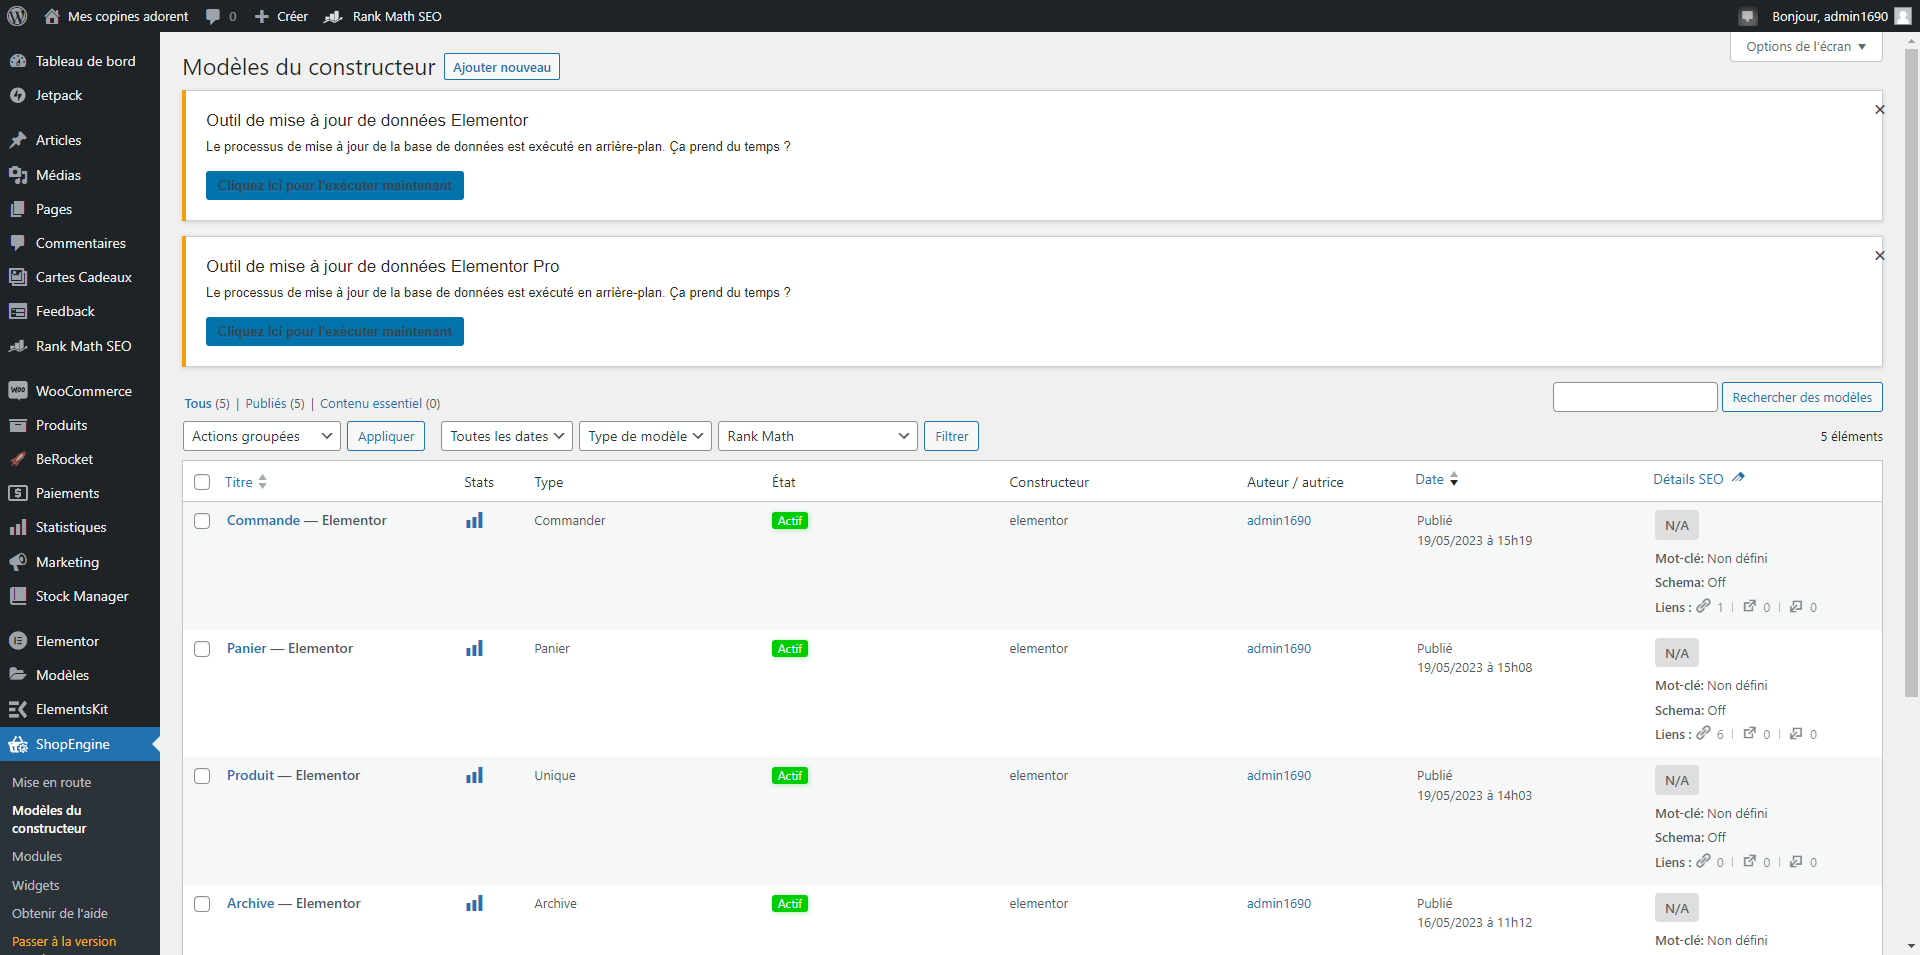Open Widgets submenu item
The height and width of the screenshot is (955, 1920).
pyautogui.click(x=36, y=886)
